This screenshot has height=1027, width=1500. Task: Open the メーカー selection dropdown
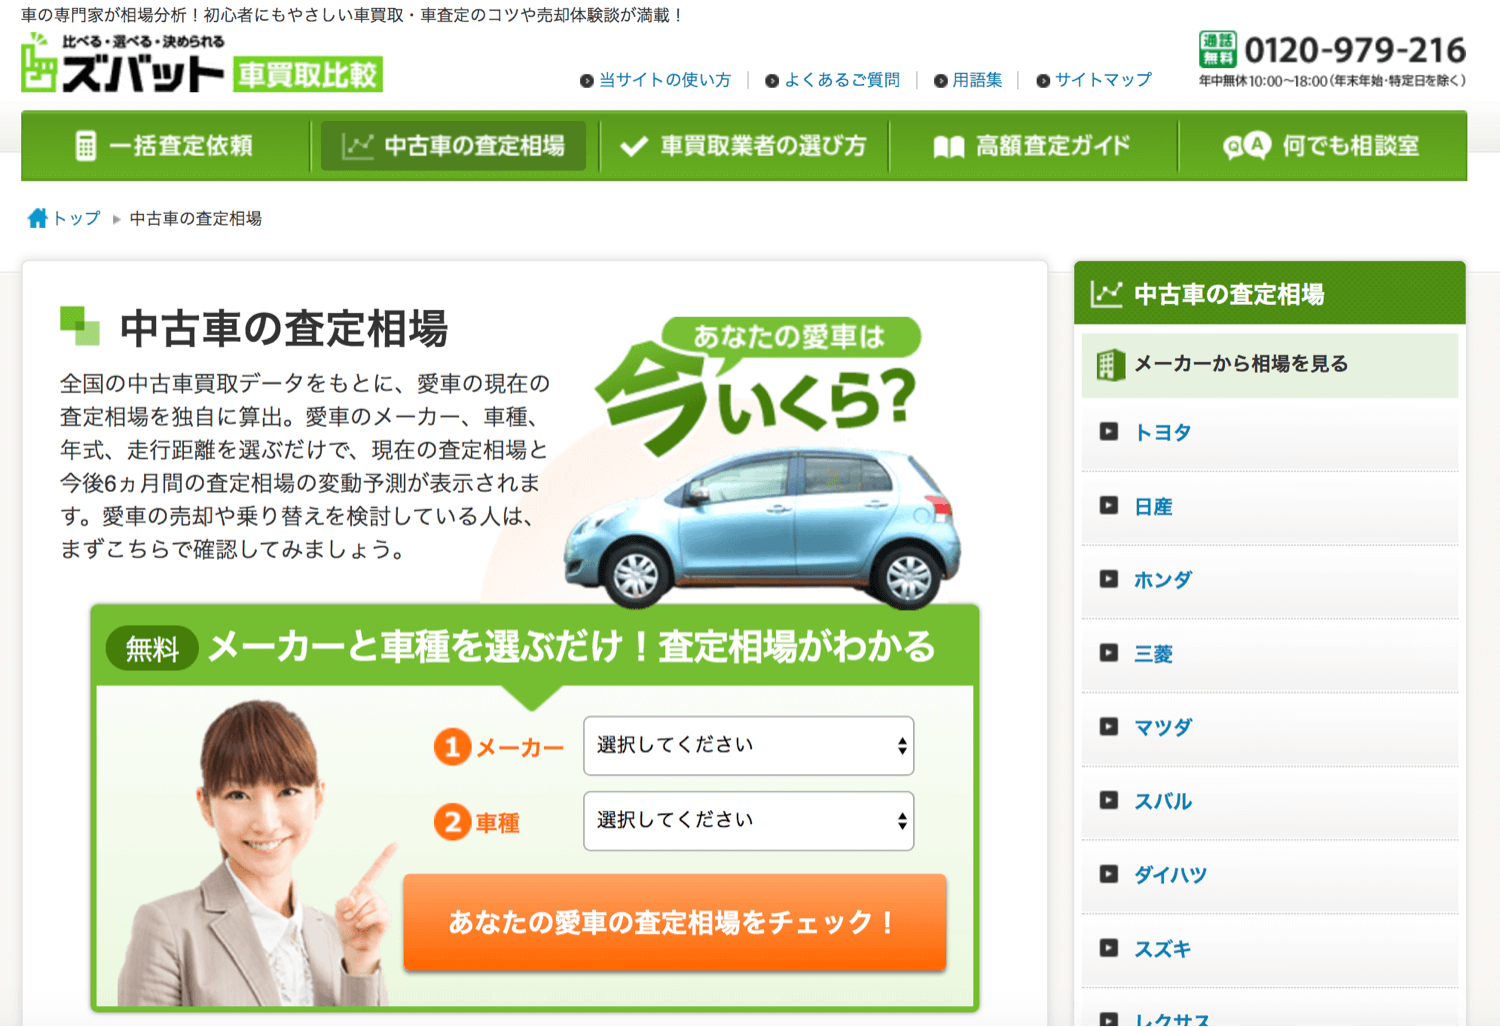point(748,746)
